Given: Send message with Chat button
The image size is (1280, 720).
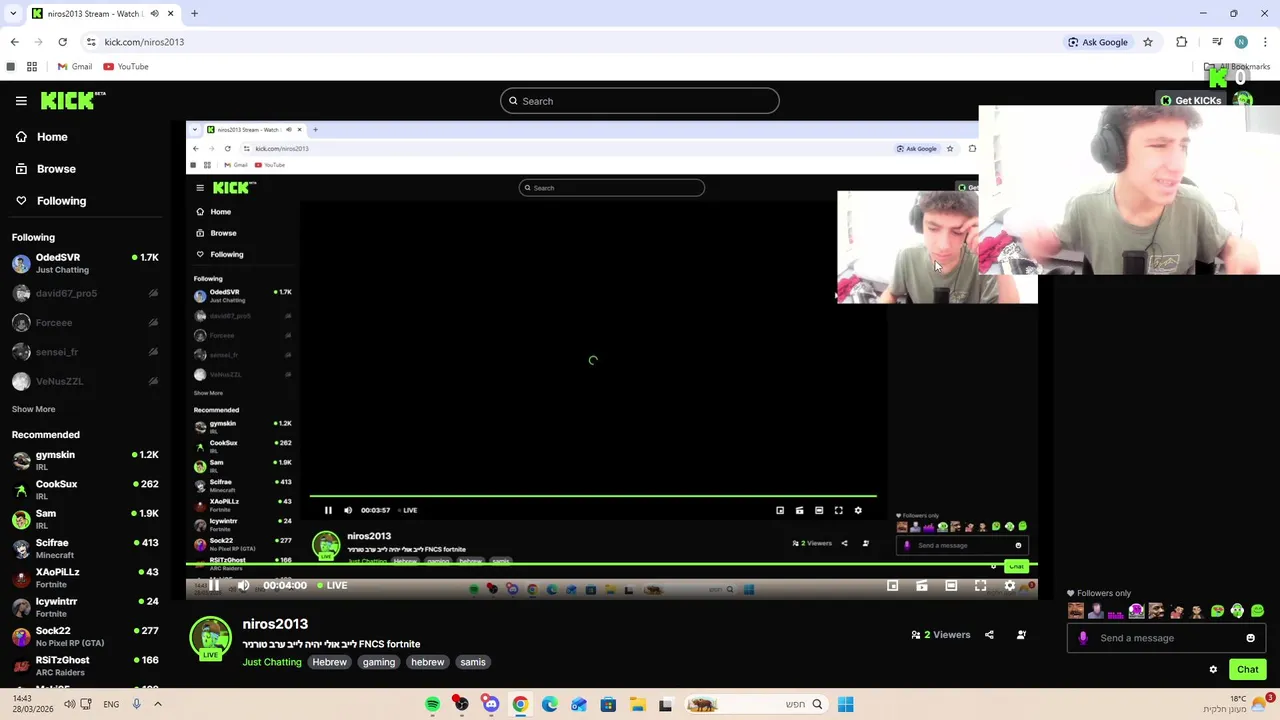Looking at the screenshot, I should pyautogui.click(x=1248, y=670).
